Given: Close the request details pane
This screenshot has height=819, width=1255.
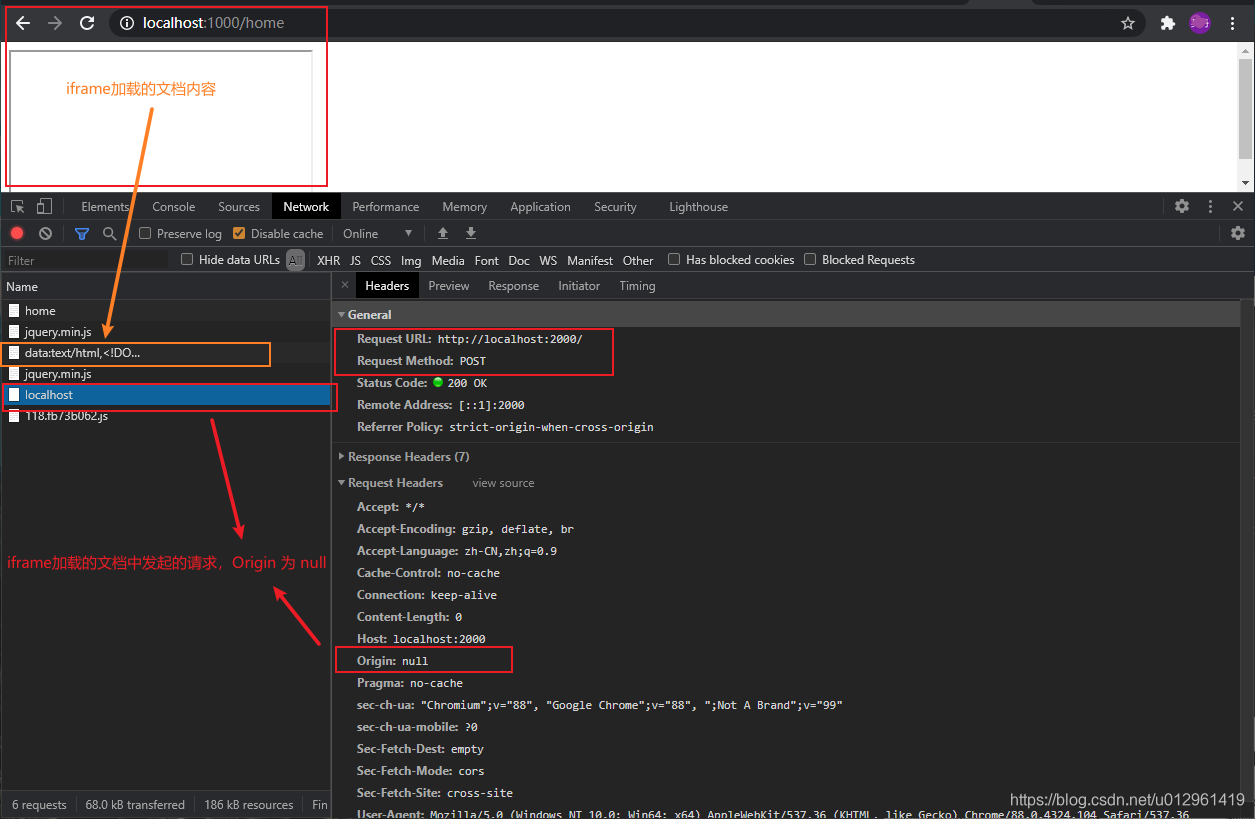Looking at the screenshot, I should coord(345,285).
